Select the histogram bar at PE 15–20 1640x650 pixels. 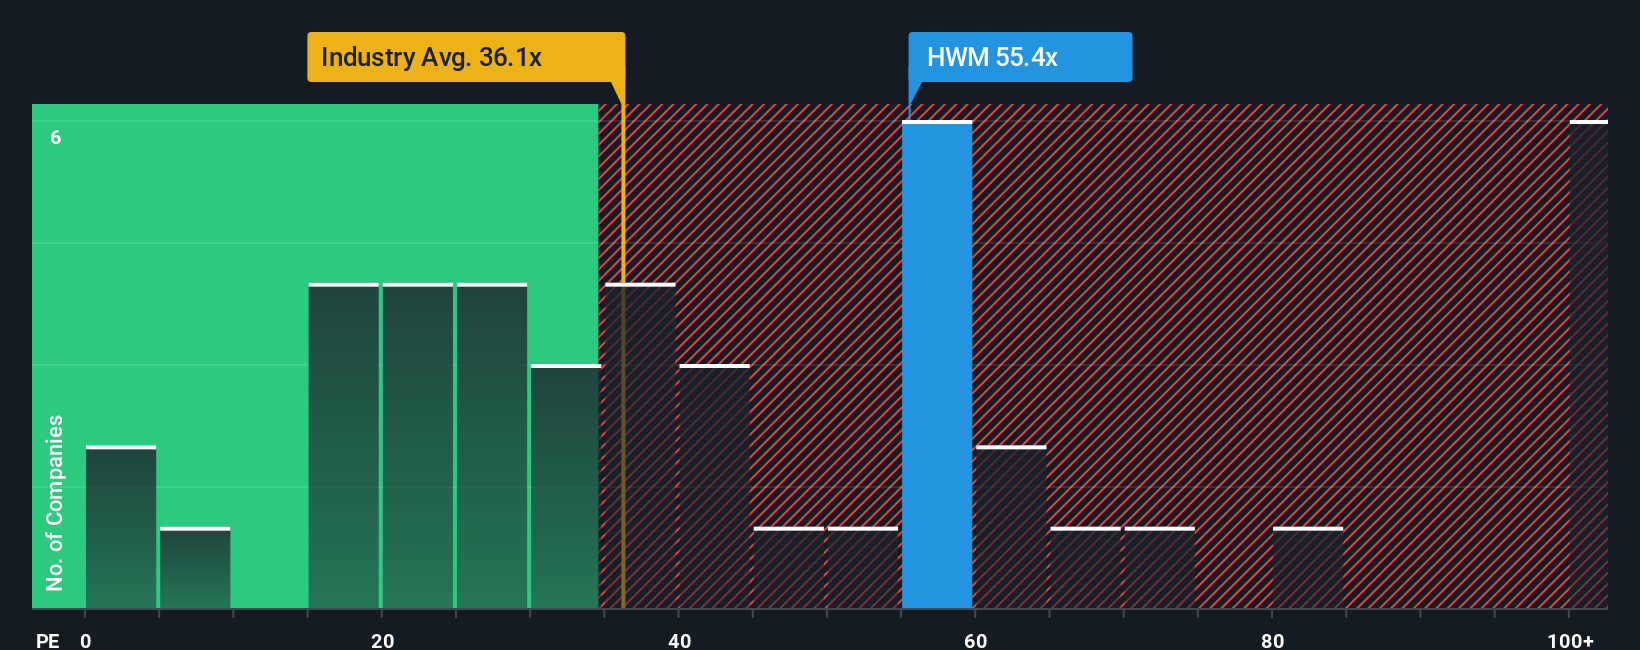pyautogui.click(x=344, y=446)
